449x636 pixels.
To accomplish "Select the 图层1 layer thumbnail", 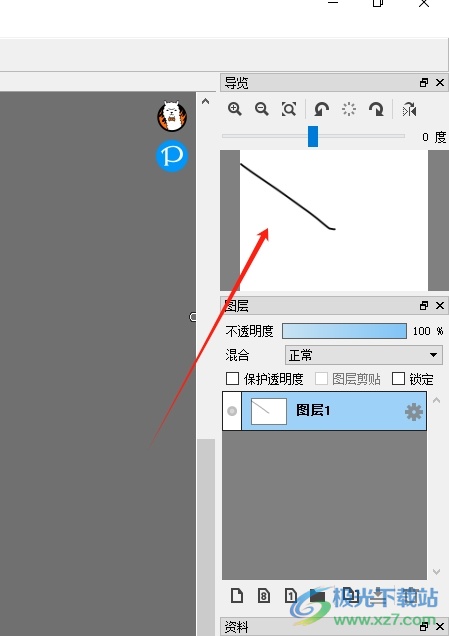I will pyautogui.click(x=269, y=411).
